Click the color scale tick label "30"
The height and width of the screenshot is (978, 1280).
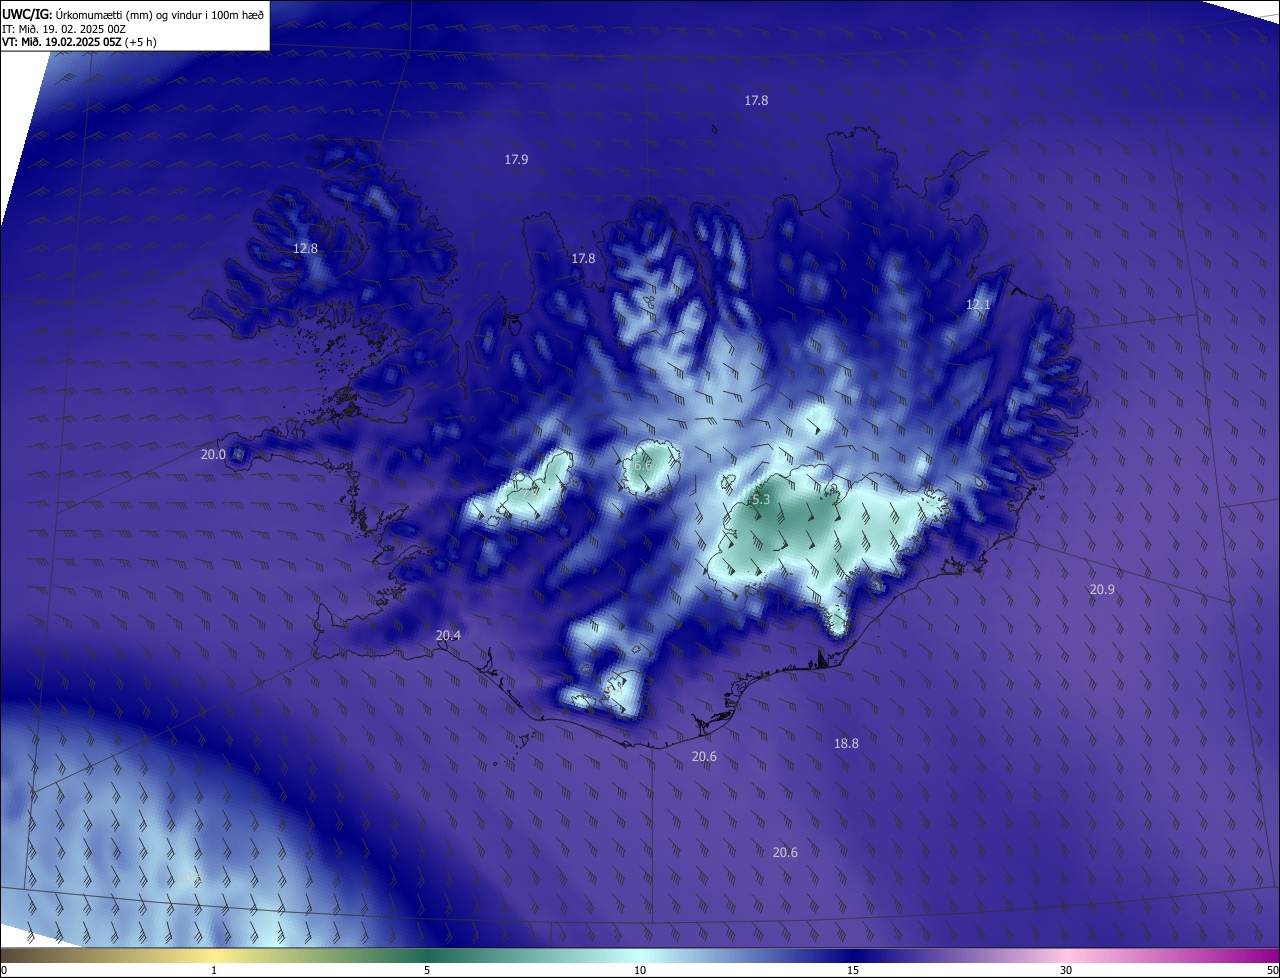coord(1066,970)
